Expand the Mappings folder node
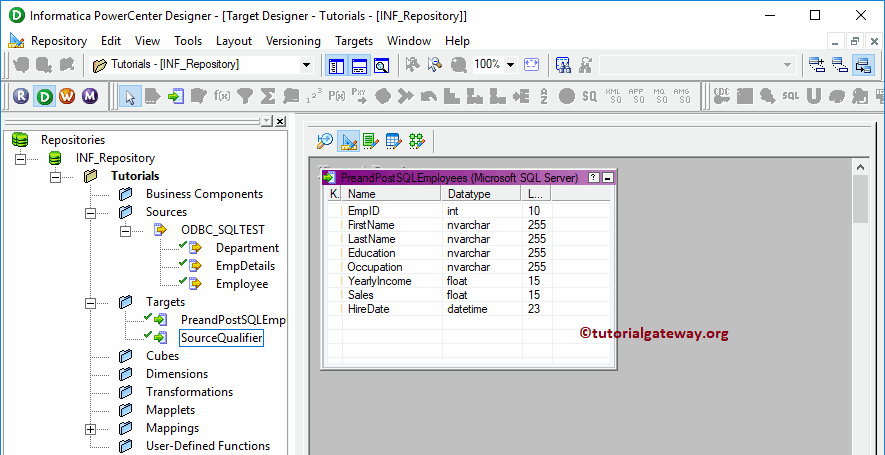 click(x=91, y=428)
